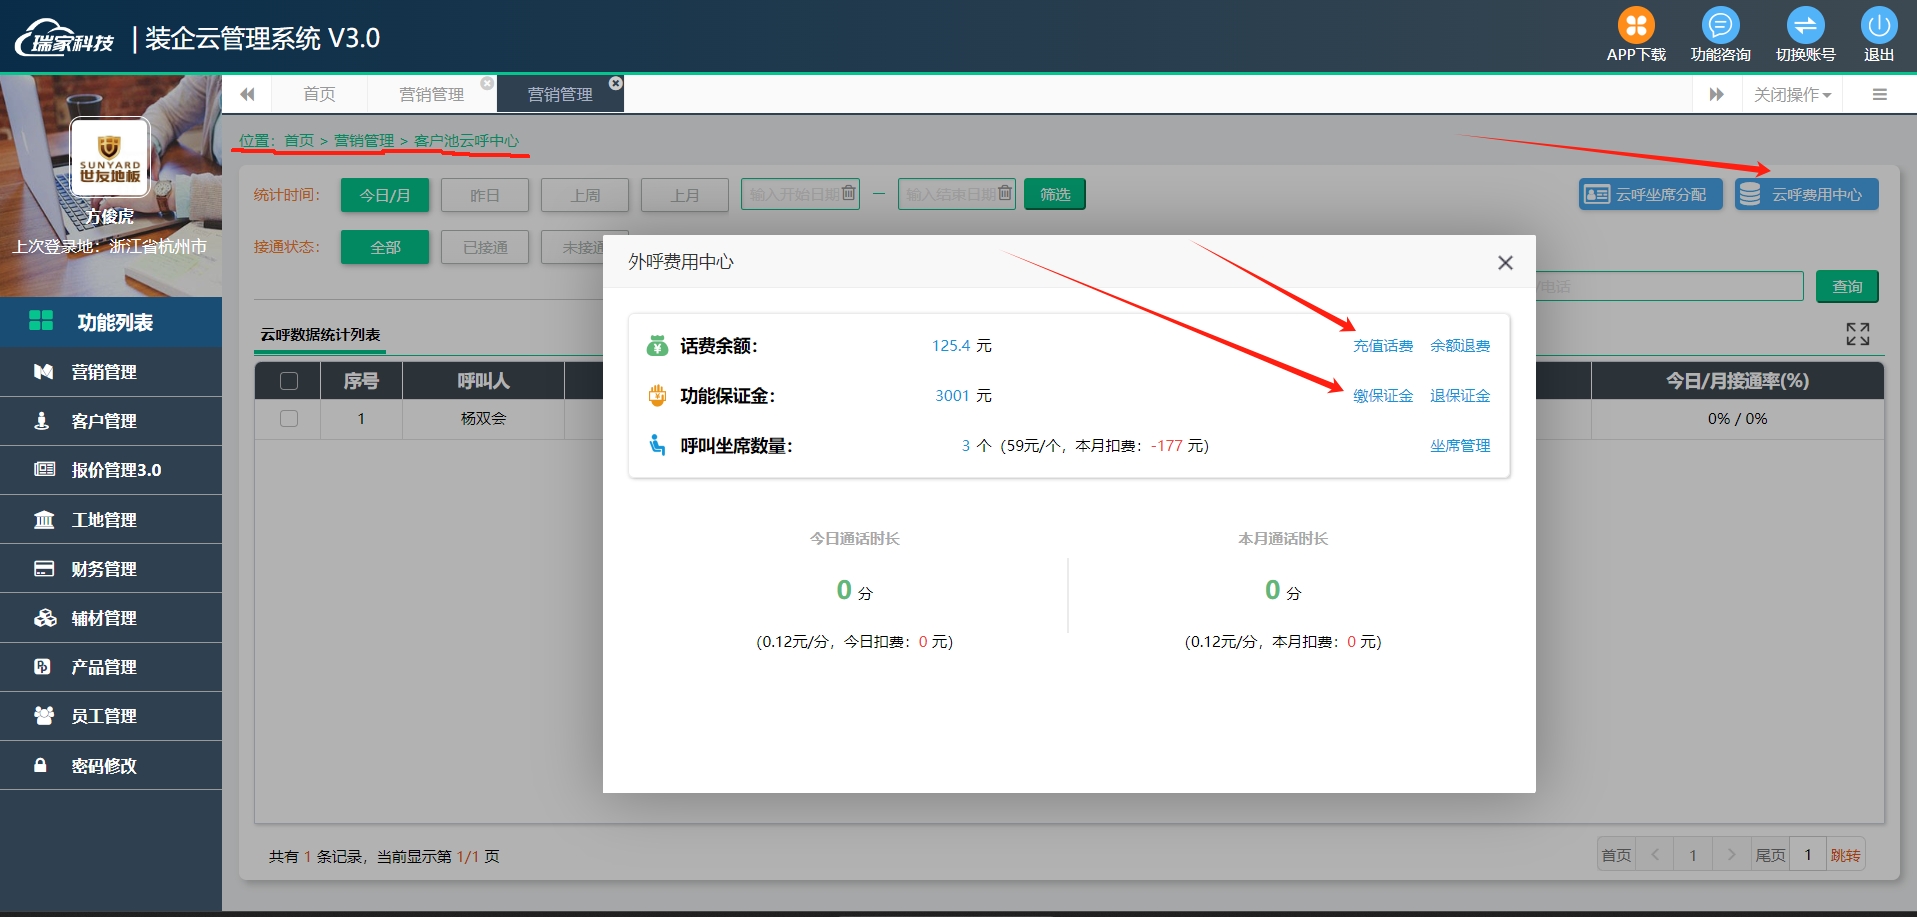Click the APP下载 icon in header
1917x917 pixels.
point(1636,26)
